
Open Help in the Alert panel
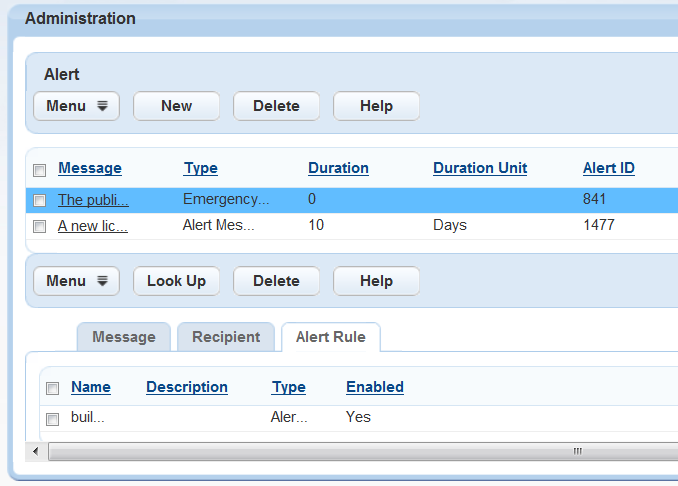coord(376,106)
